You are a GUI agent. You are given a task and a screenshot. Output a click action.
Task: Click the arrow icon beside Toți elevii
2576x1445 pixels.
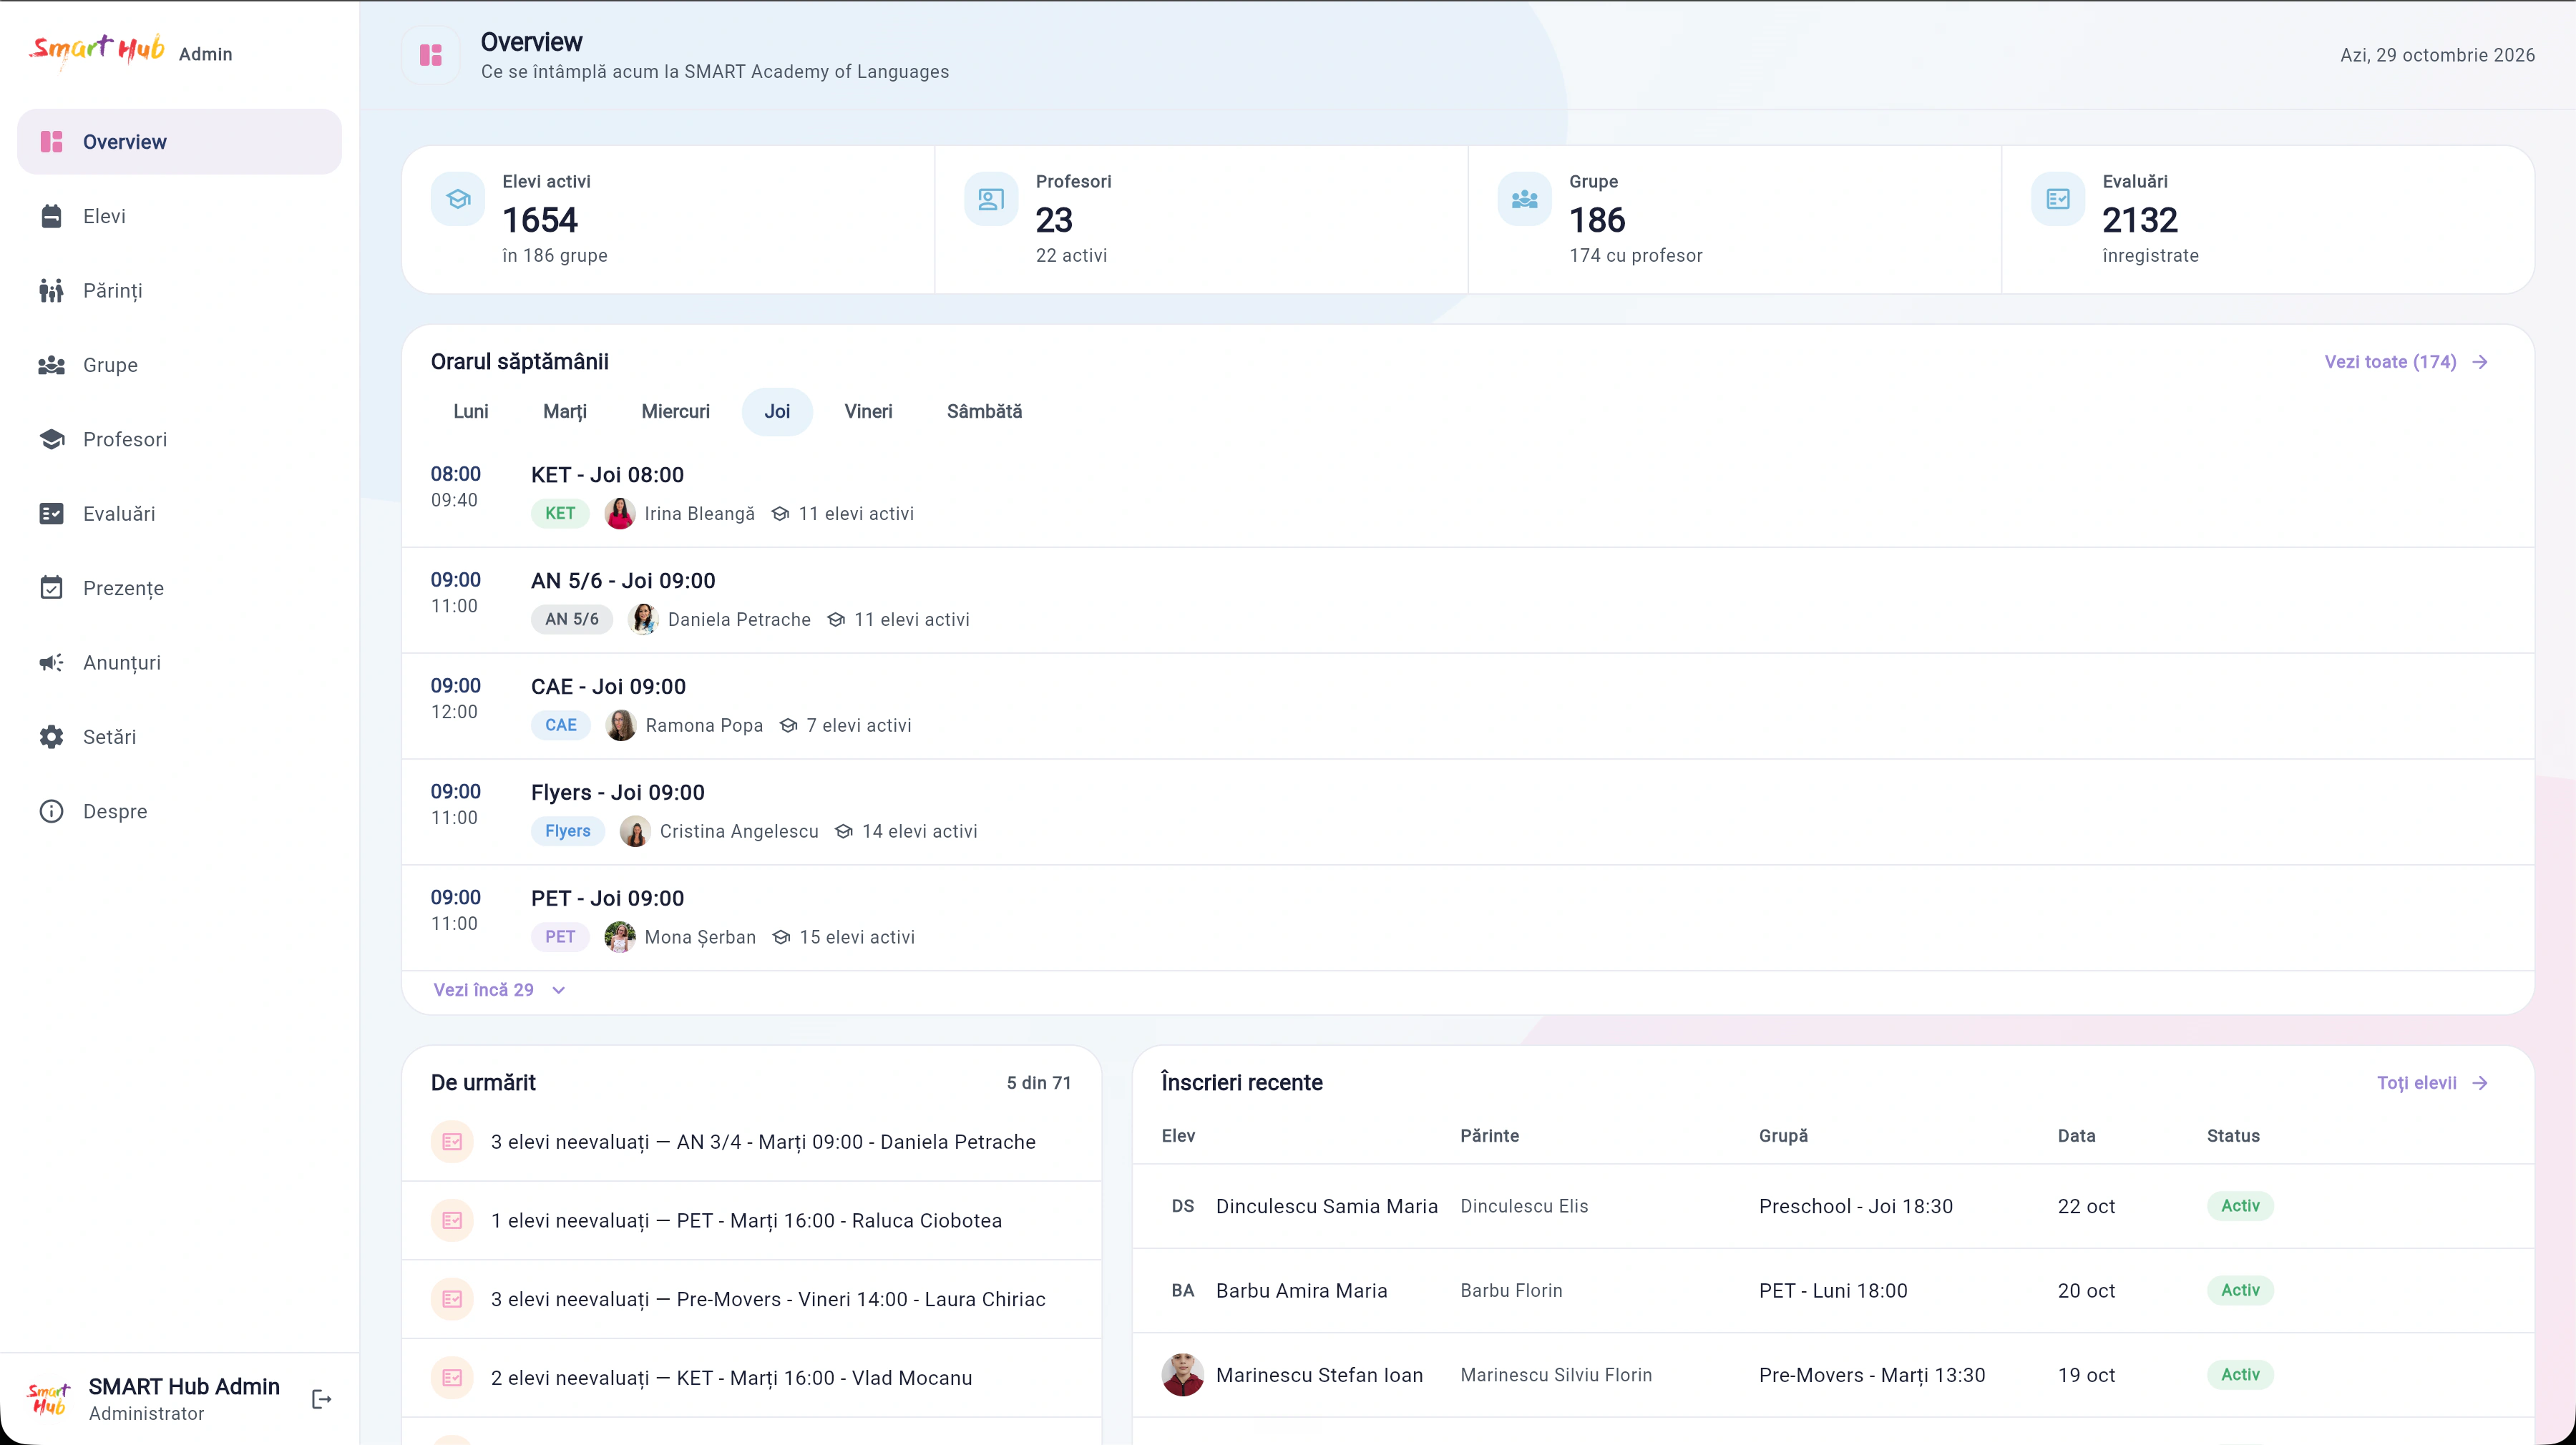click(2480, 1083)
